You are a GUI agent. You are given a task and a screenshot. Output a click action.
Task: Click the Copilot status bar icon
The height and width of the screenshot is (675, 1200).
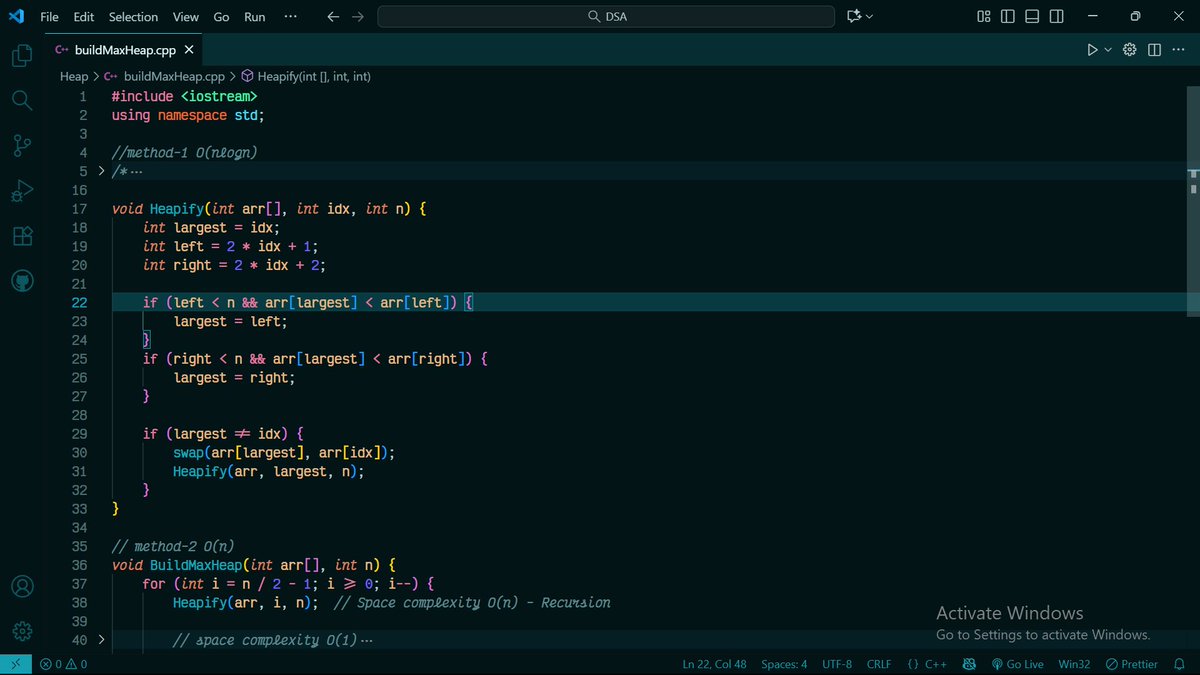click(x=969, y=664)
